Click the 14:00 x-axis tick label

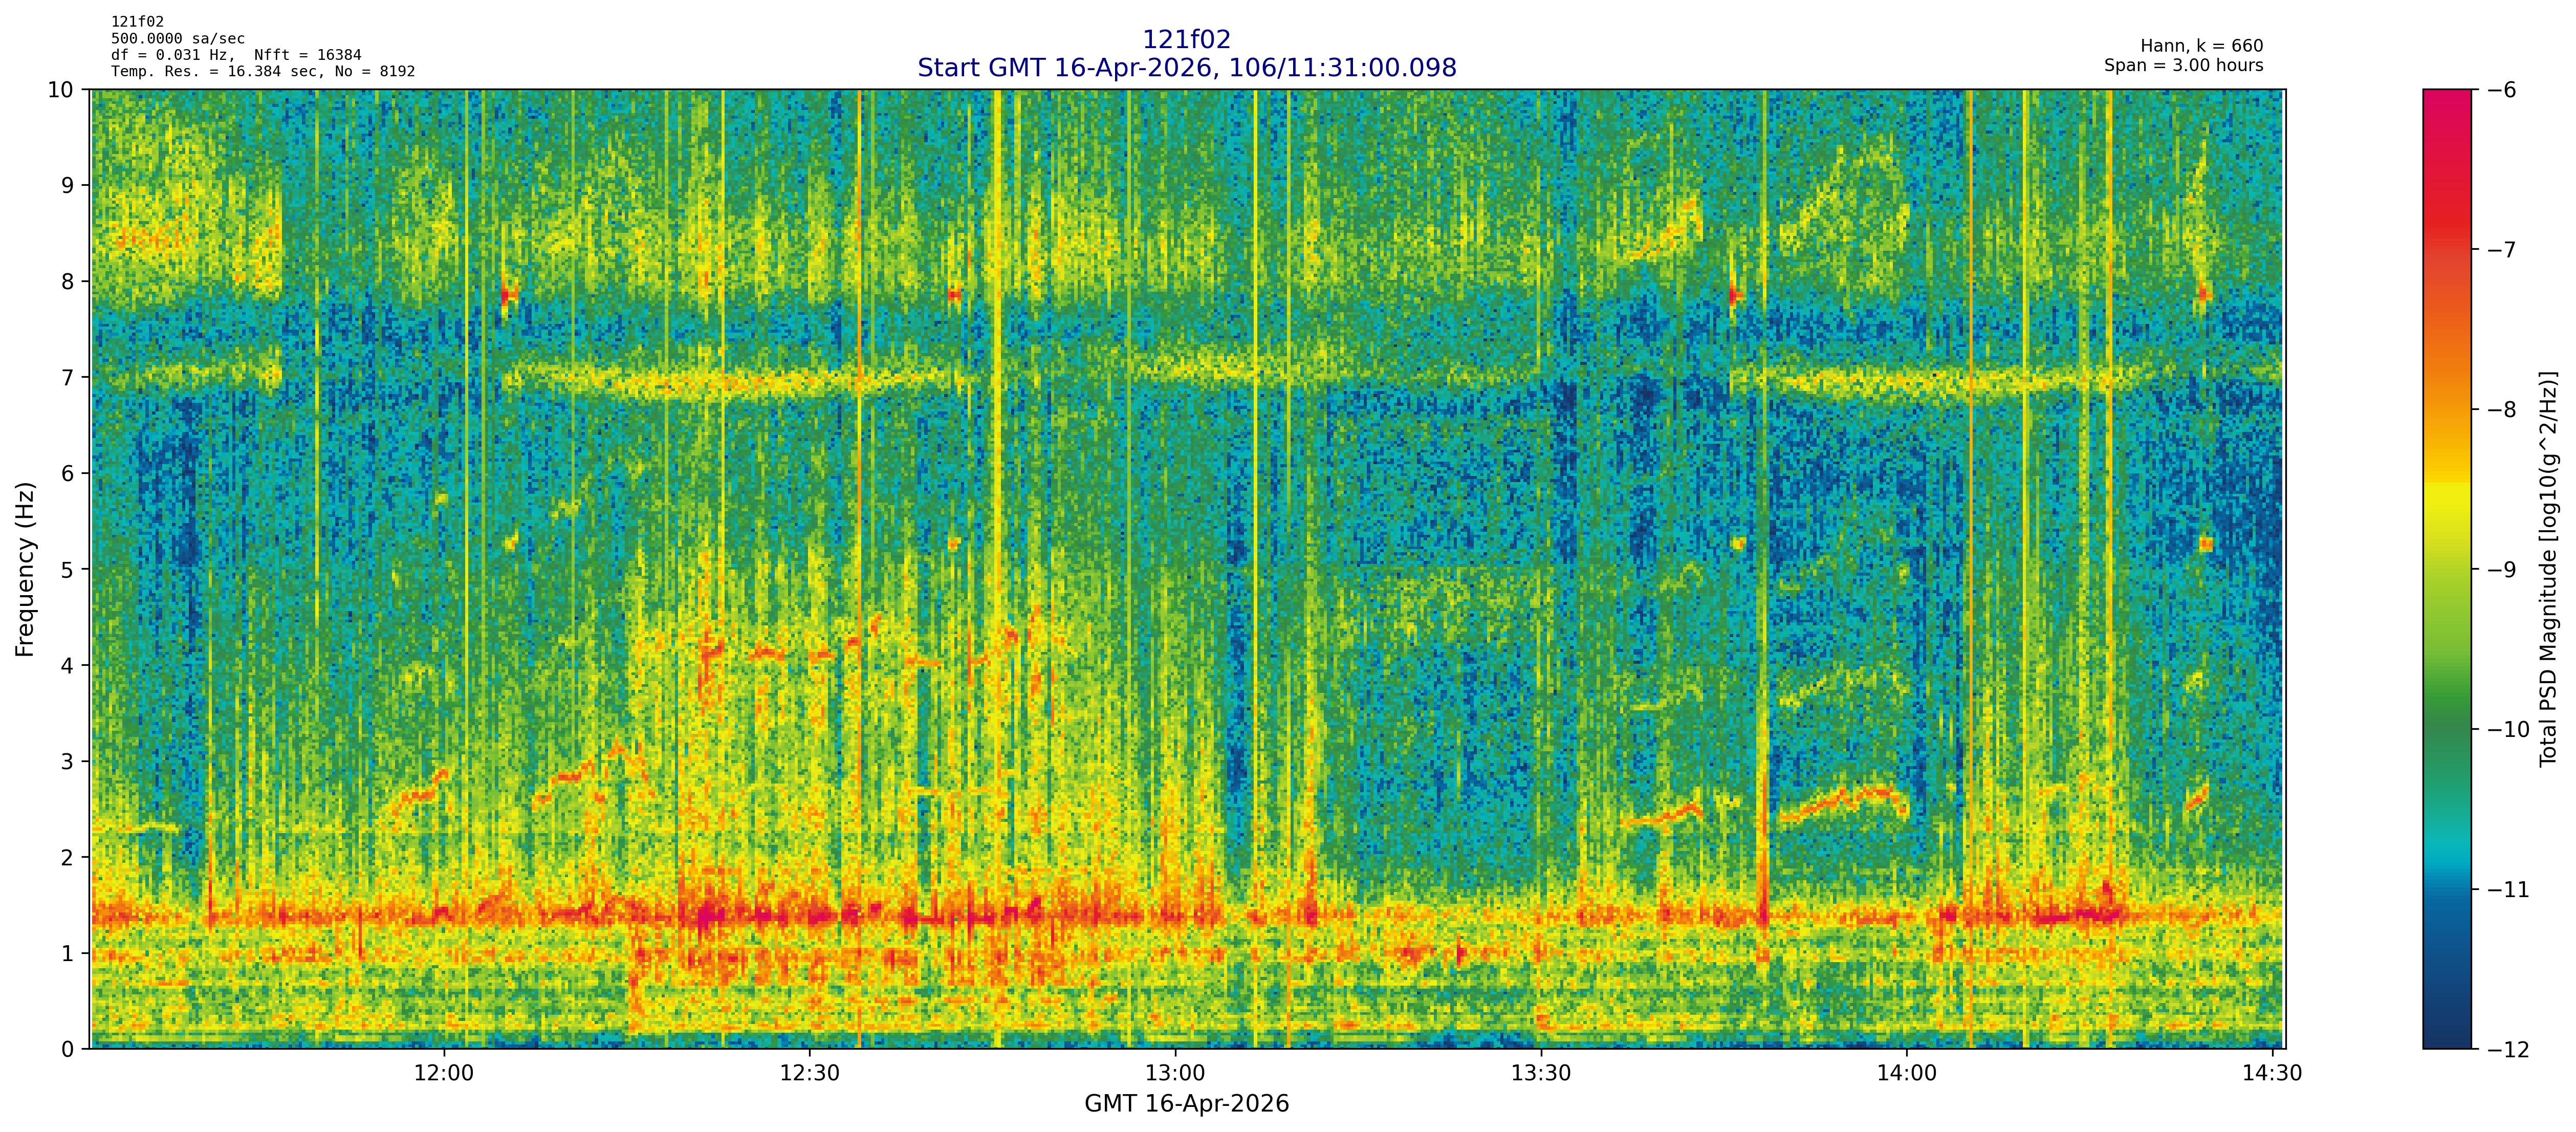coord(1907,1074)
